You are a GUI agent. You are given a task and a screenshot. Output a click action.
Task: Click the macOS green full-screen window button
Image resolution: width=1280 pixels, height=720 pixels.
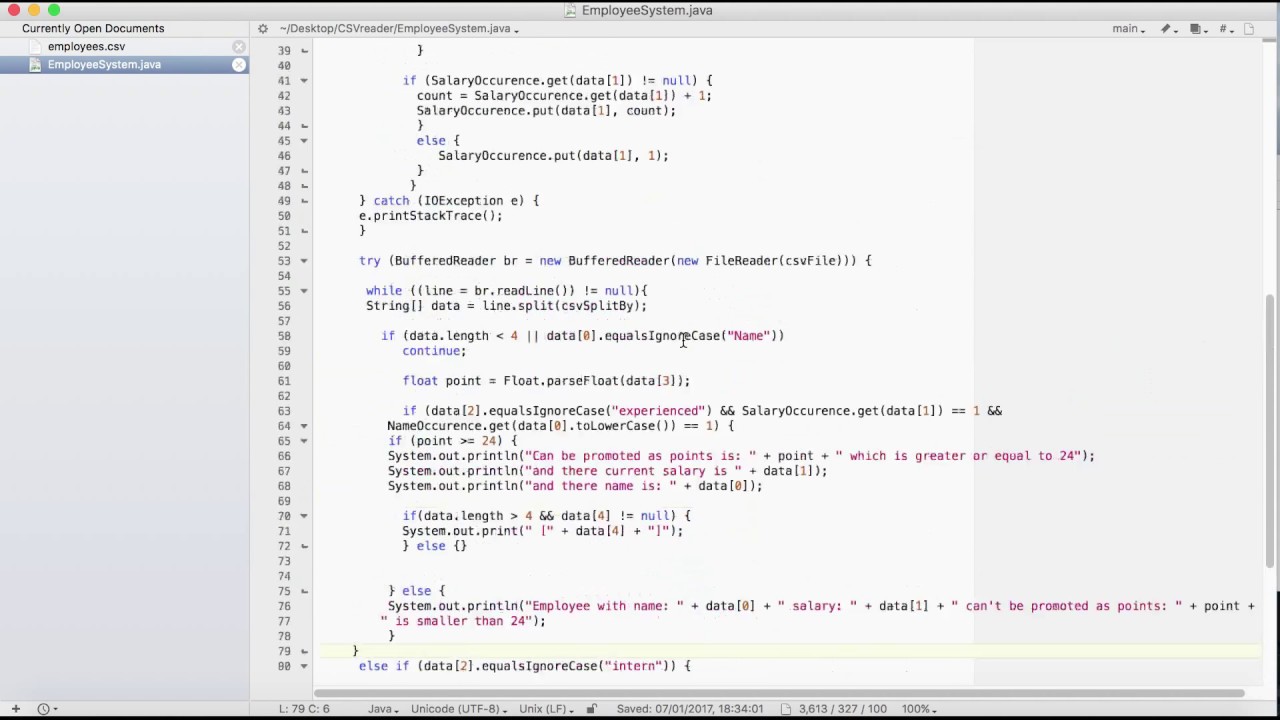54,10
